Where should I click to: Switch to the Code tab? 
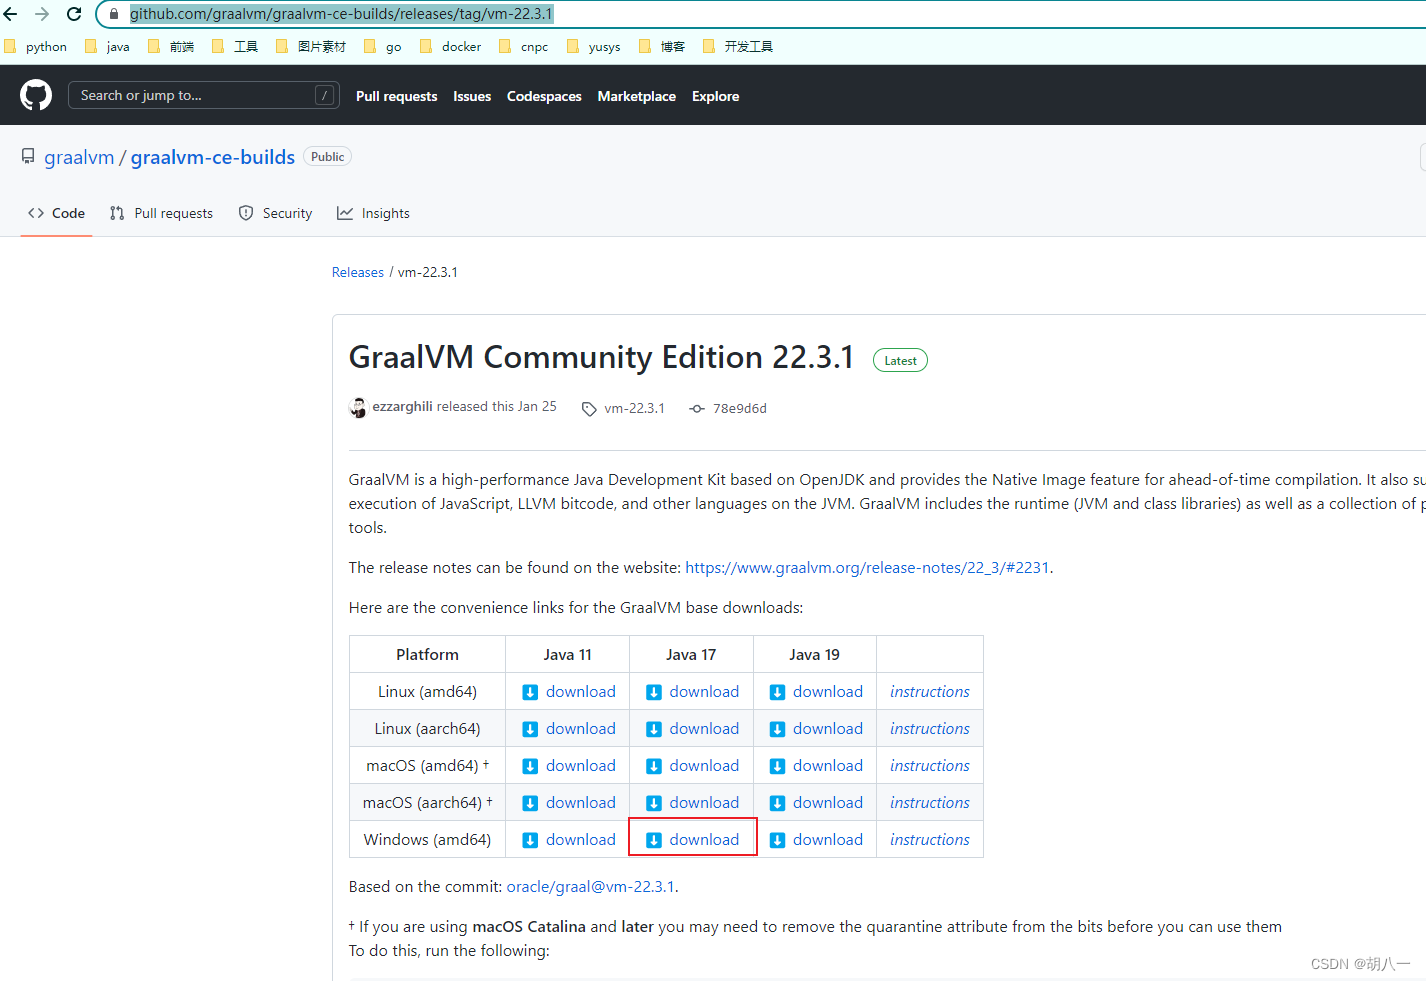click(x=56, y=213)
